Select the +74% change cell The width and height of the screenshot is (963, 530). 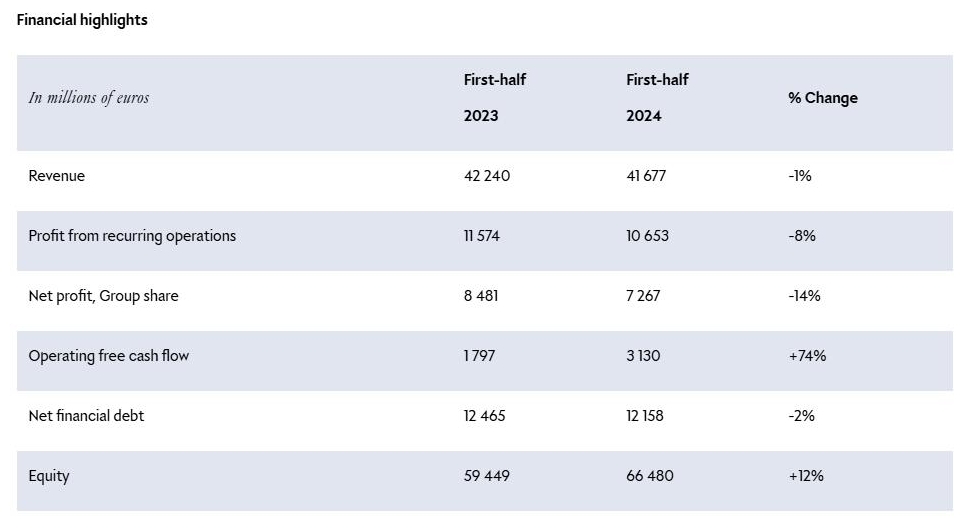point(807,356)
